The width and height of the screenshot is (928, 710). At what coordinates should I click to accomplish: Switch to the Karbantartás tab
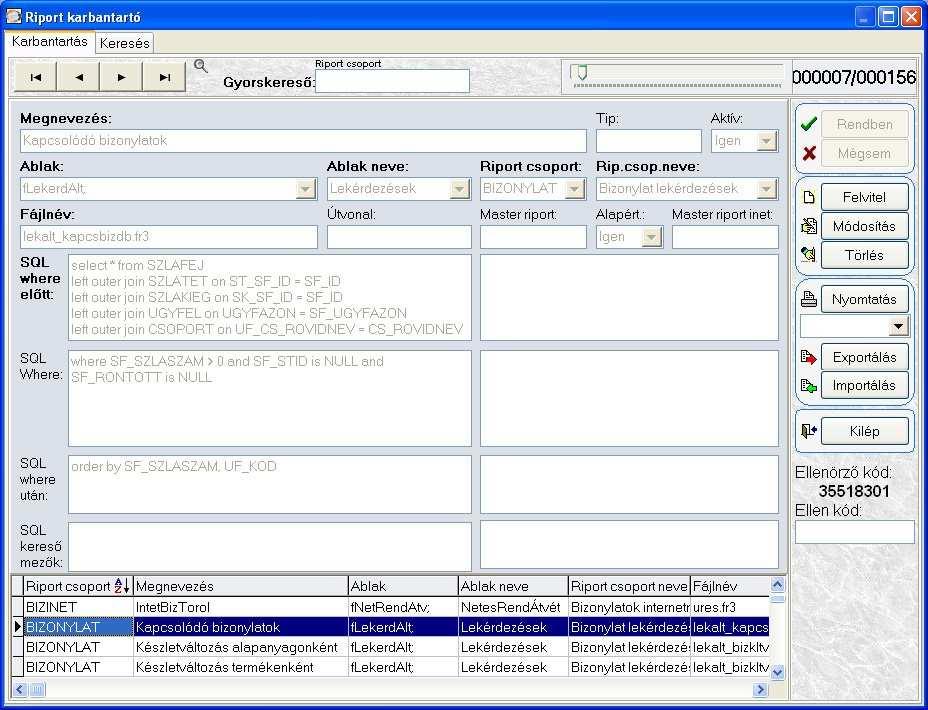coord(50,41)
